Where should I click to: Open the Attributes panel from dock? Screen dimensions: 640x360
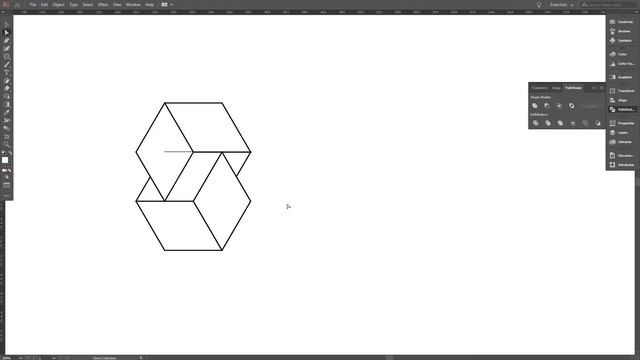tap(621, 165)
